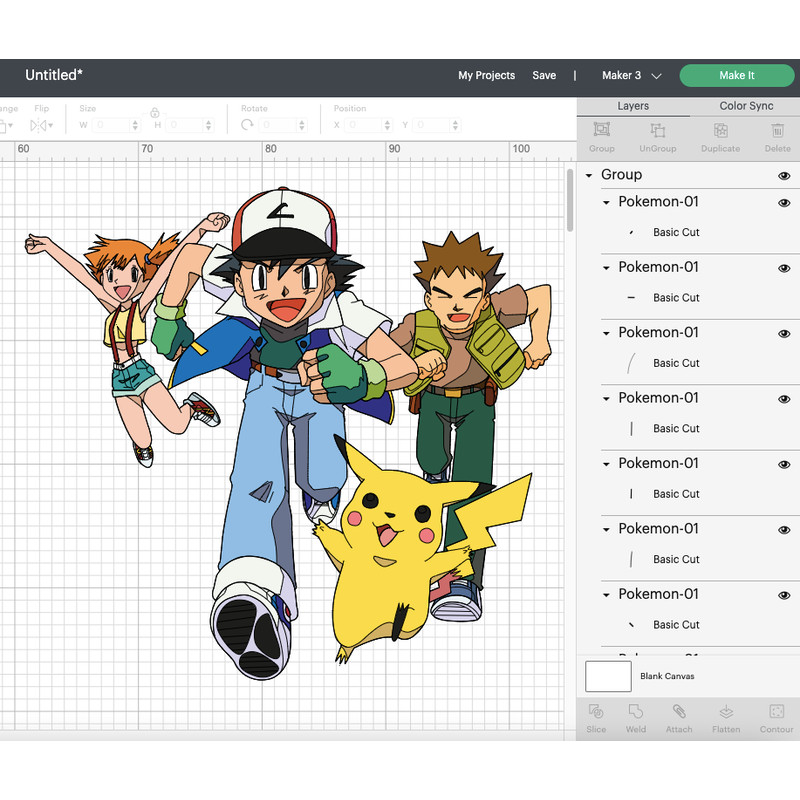
Task: Toggle visibility of the Group layer
Action: [786, 175]
